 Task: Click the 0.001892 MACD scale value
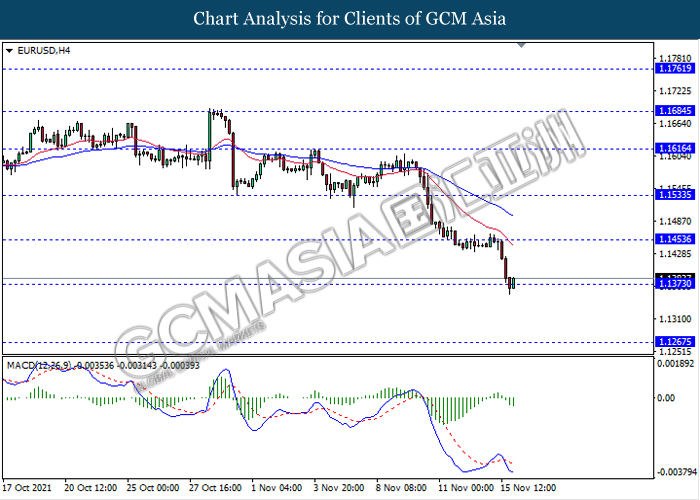(x=675, y=363)
